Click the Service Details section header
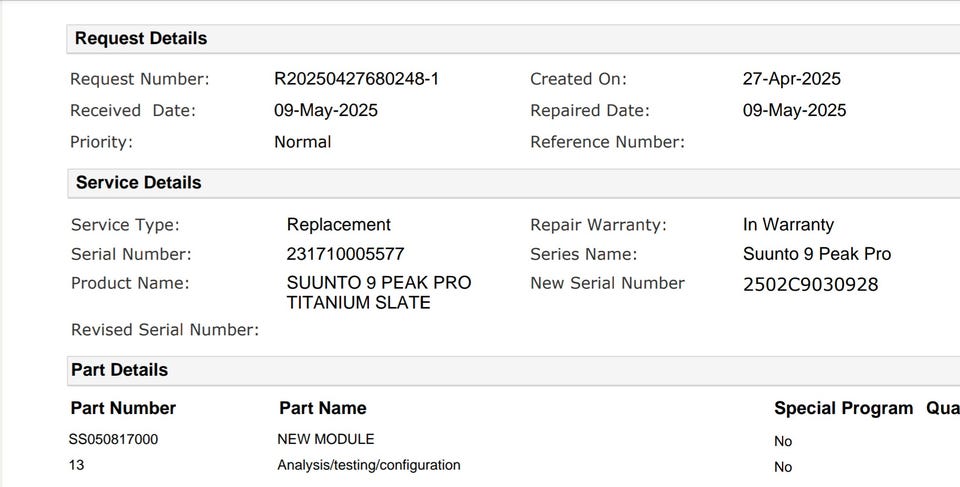 pos(138,183)
